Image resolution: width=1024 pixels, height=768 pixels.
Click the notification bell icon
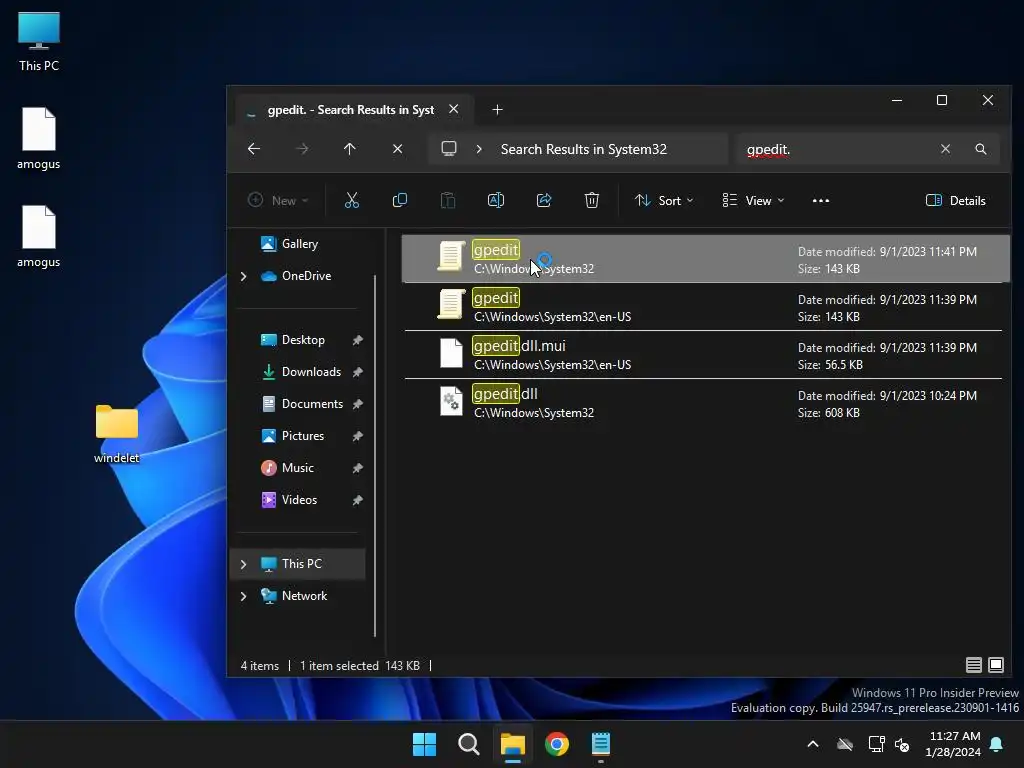coord(997,744)
